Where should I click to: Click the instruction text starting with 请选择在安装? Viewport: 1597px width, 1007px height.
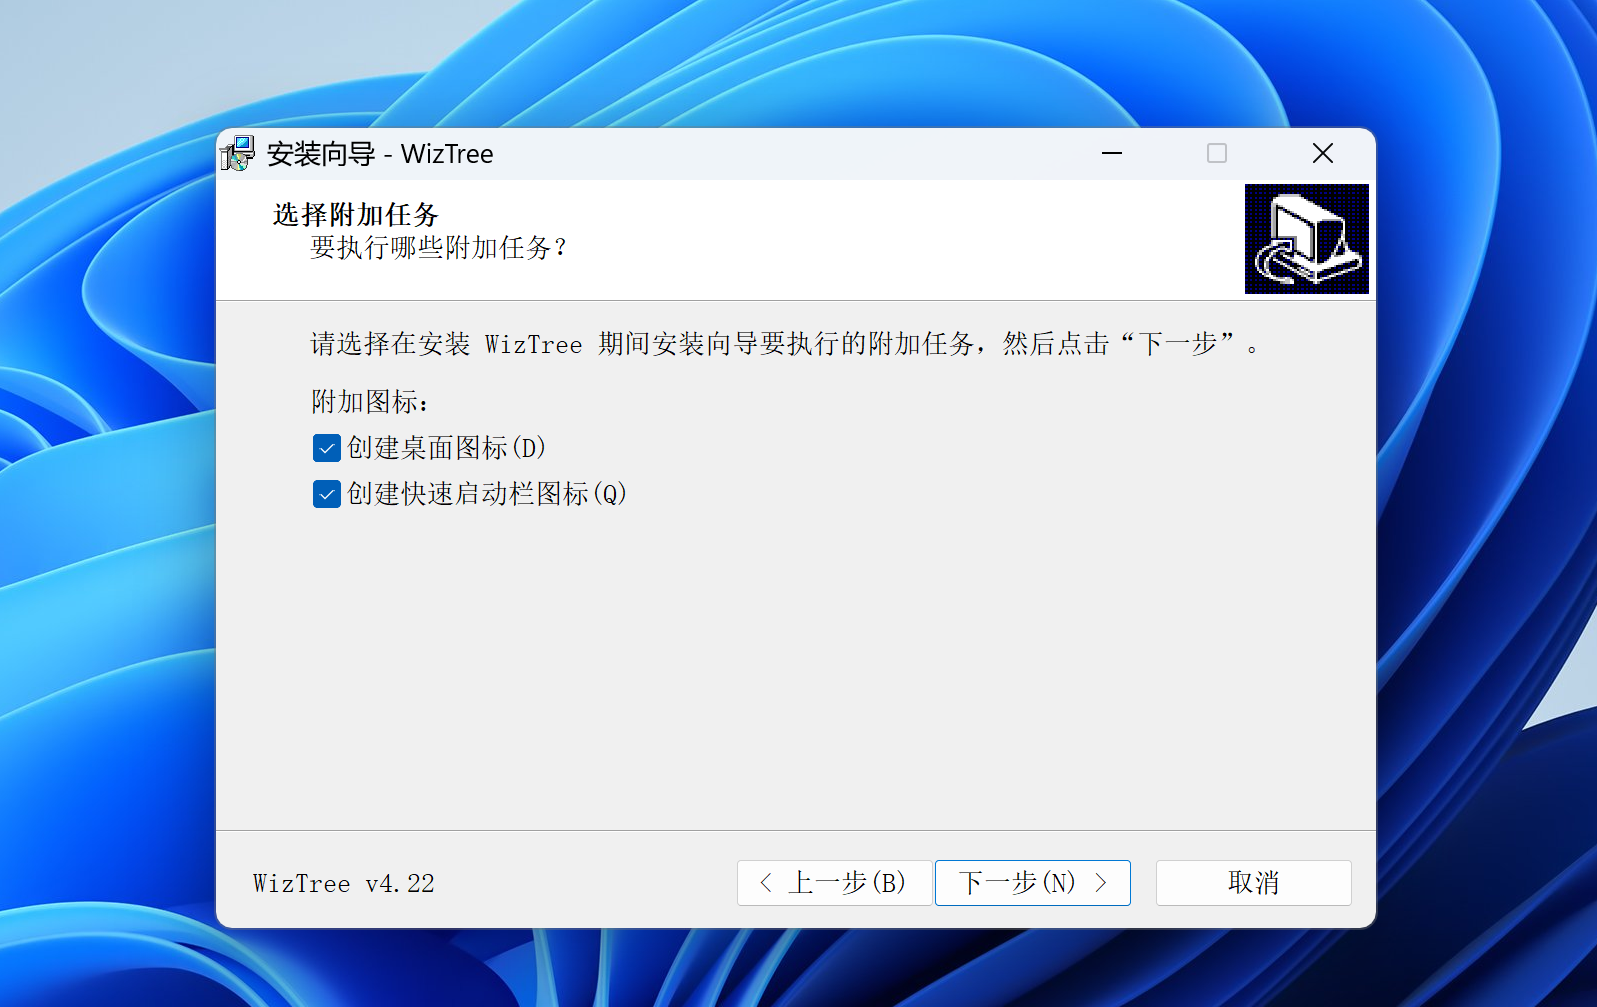point(784,345)
